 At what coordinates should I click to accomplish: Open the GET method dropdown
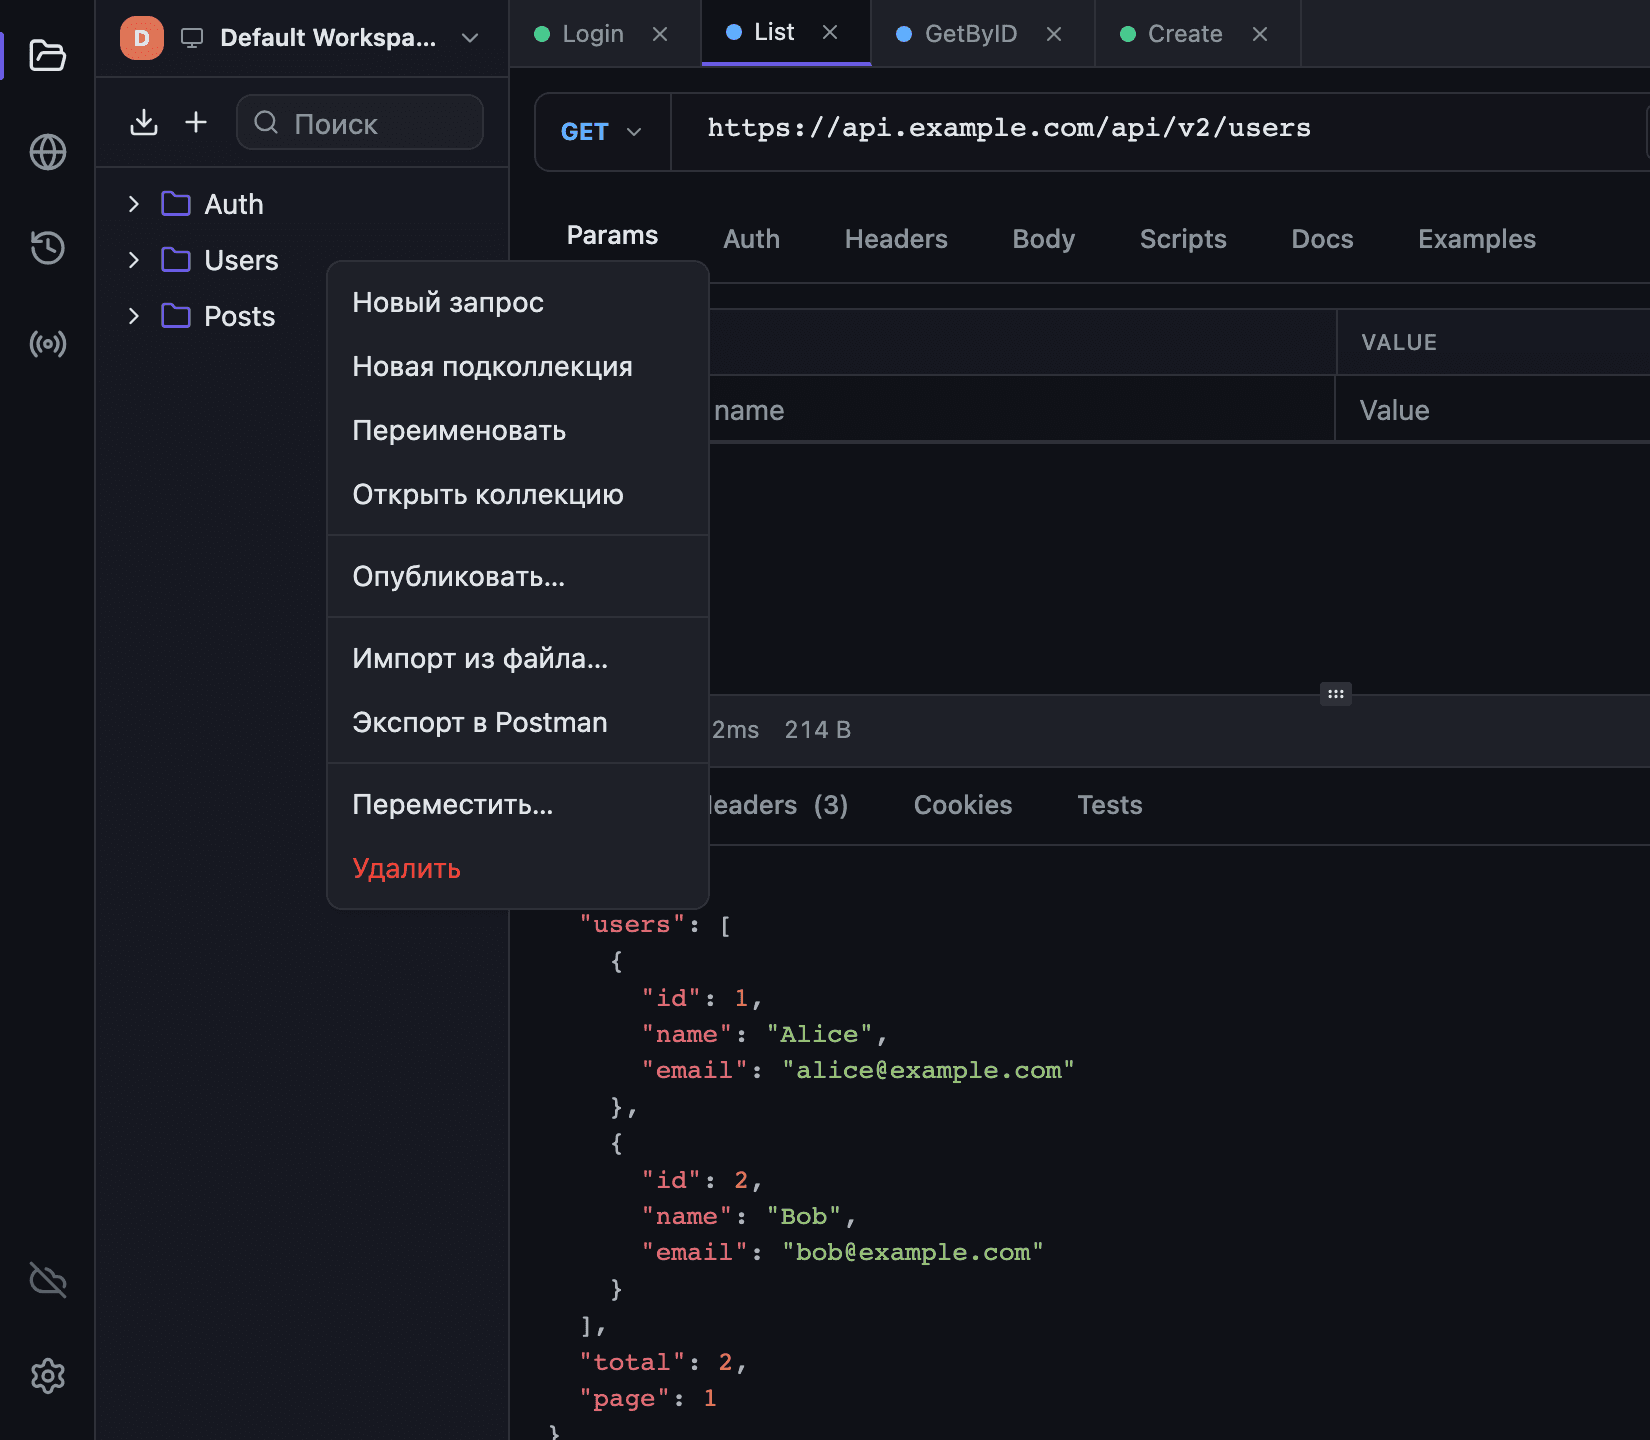click(602, 132)
